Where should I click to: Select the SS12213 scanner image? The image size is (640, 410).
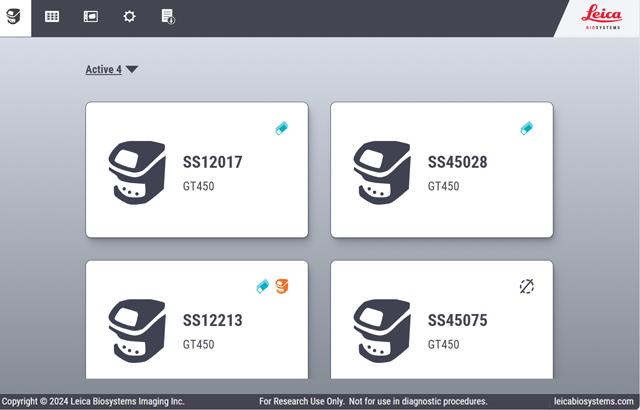[x=137, y=331]
